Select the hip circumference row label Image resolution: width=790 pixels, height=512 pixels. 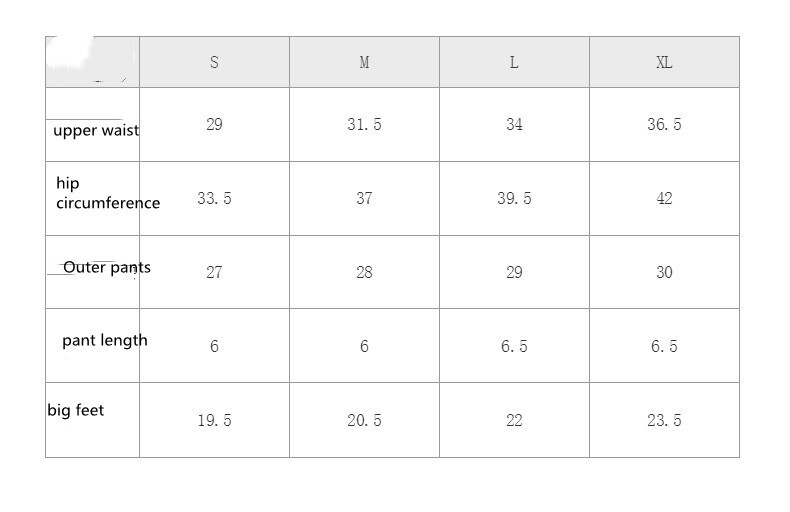(x=108, y=193)
